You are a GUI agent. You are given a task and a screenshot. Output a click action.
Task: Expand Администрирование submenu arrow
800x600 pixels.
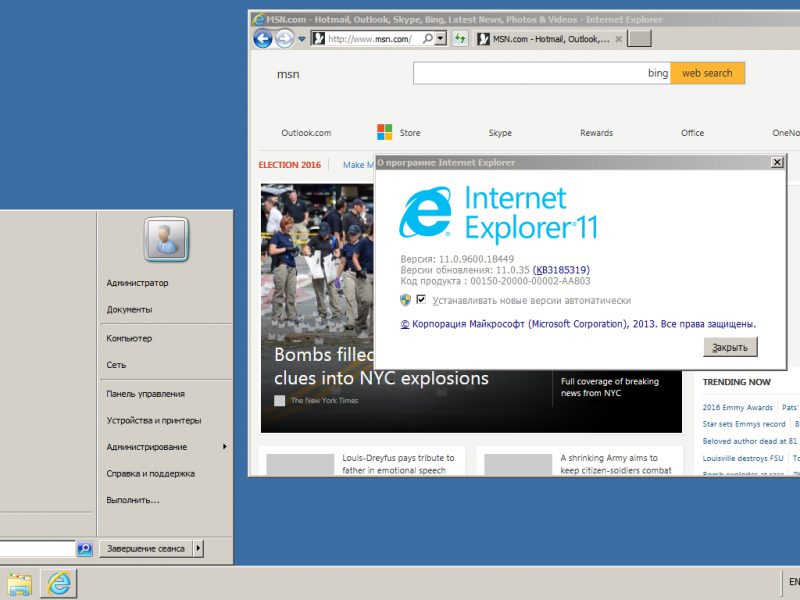[x=224, y=447]
